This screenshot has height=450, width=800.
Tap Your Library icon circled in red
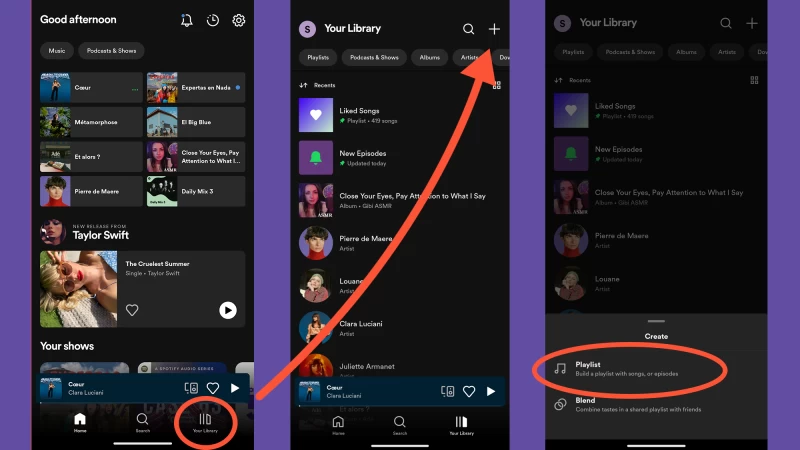205,421
